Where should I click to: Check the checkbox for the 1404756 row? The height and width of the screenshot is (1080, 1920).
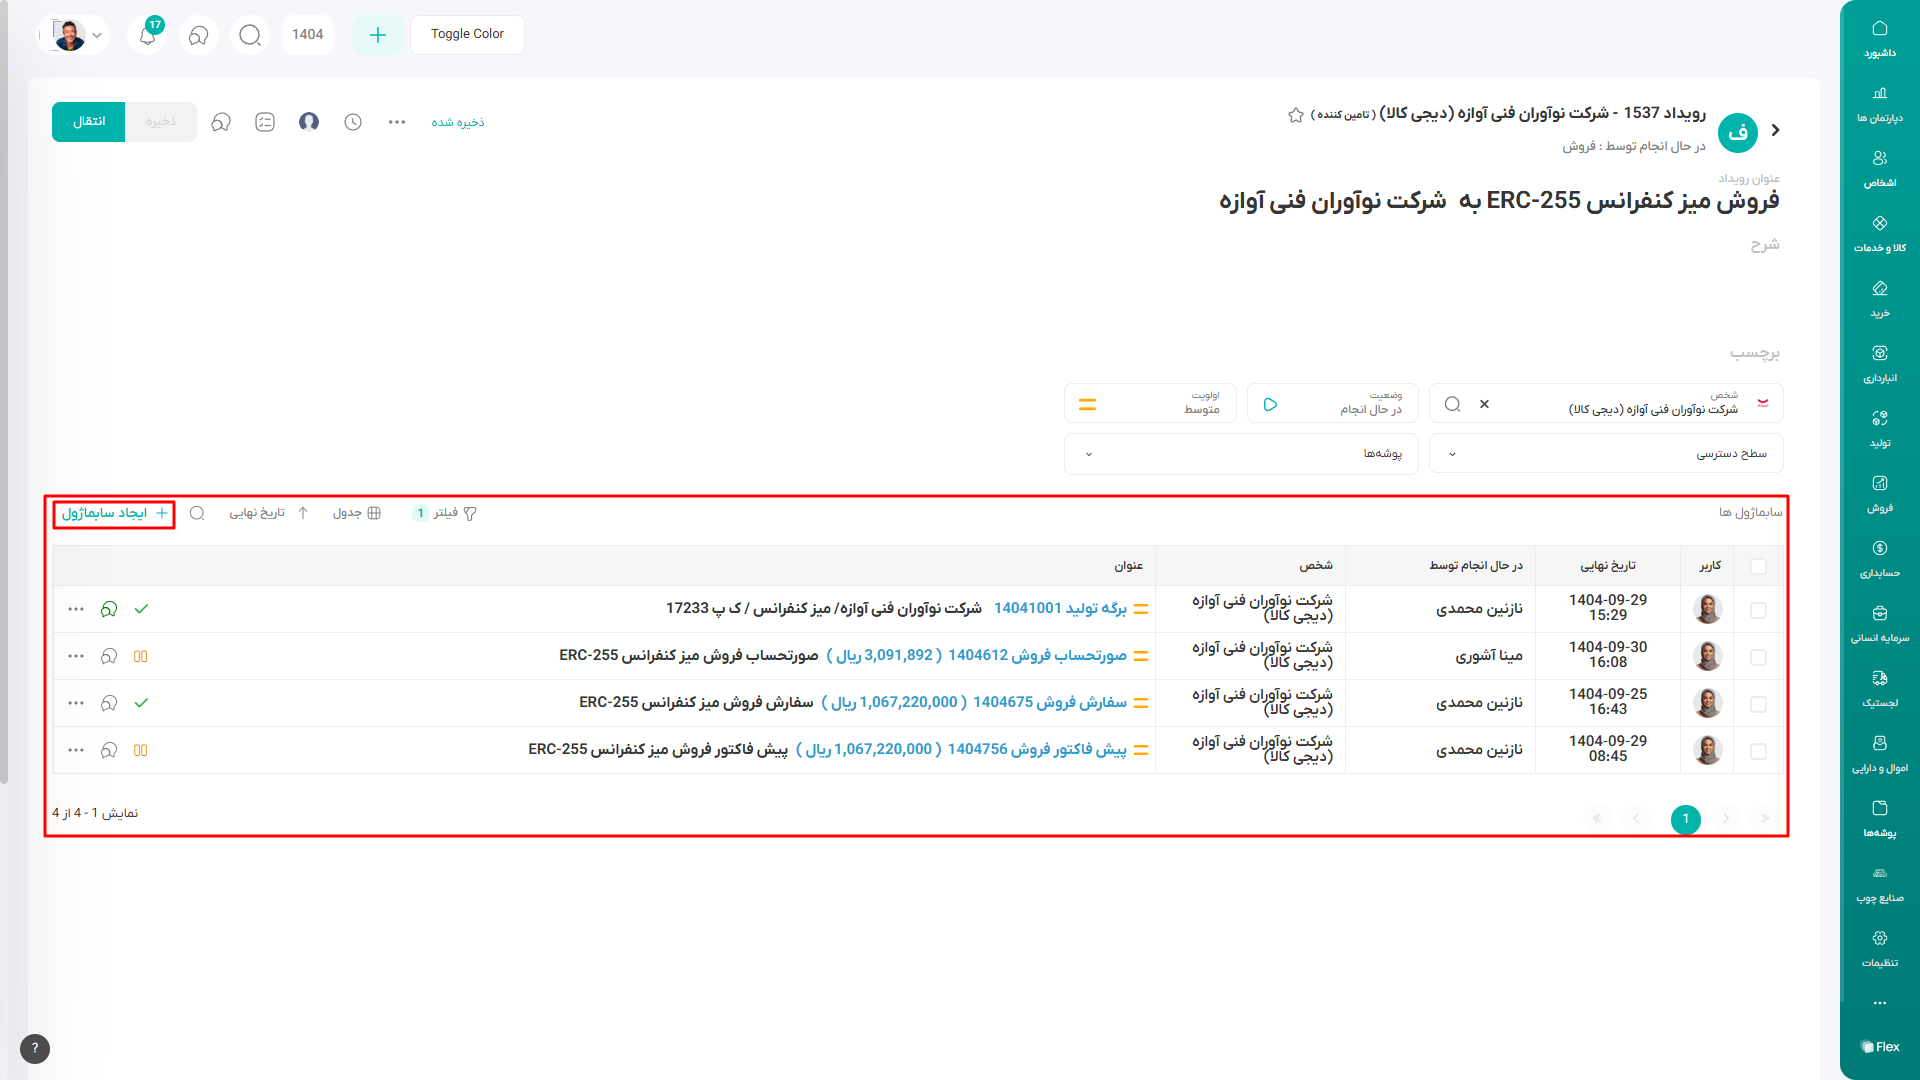[x=1758, y=751]
